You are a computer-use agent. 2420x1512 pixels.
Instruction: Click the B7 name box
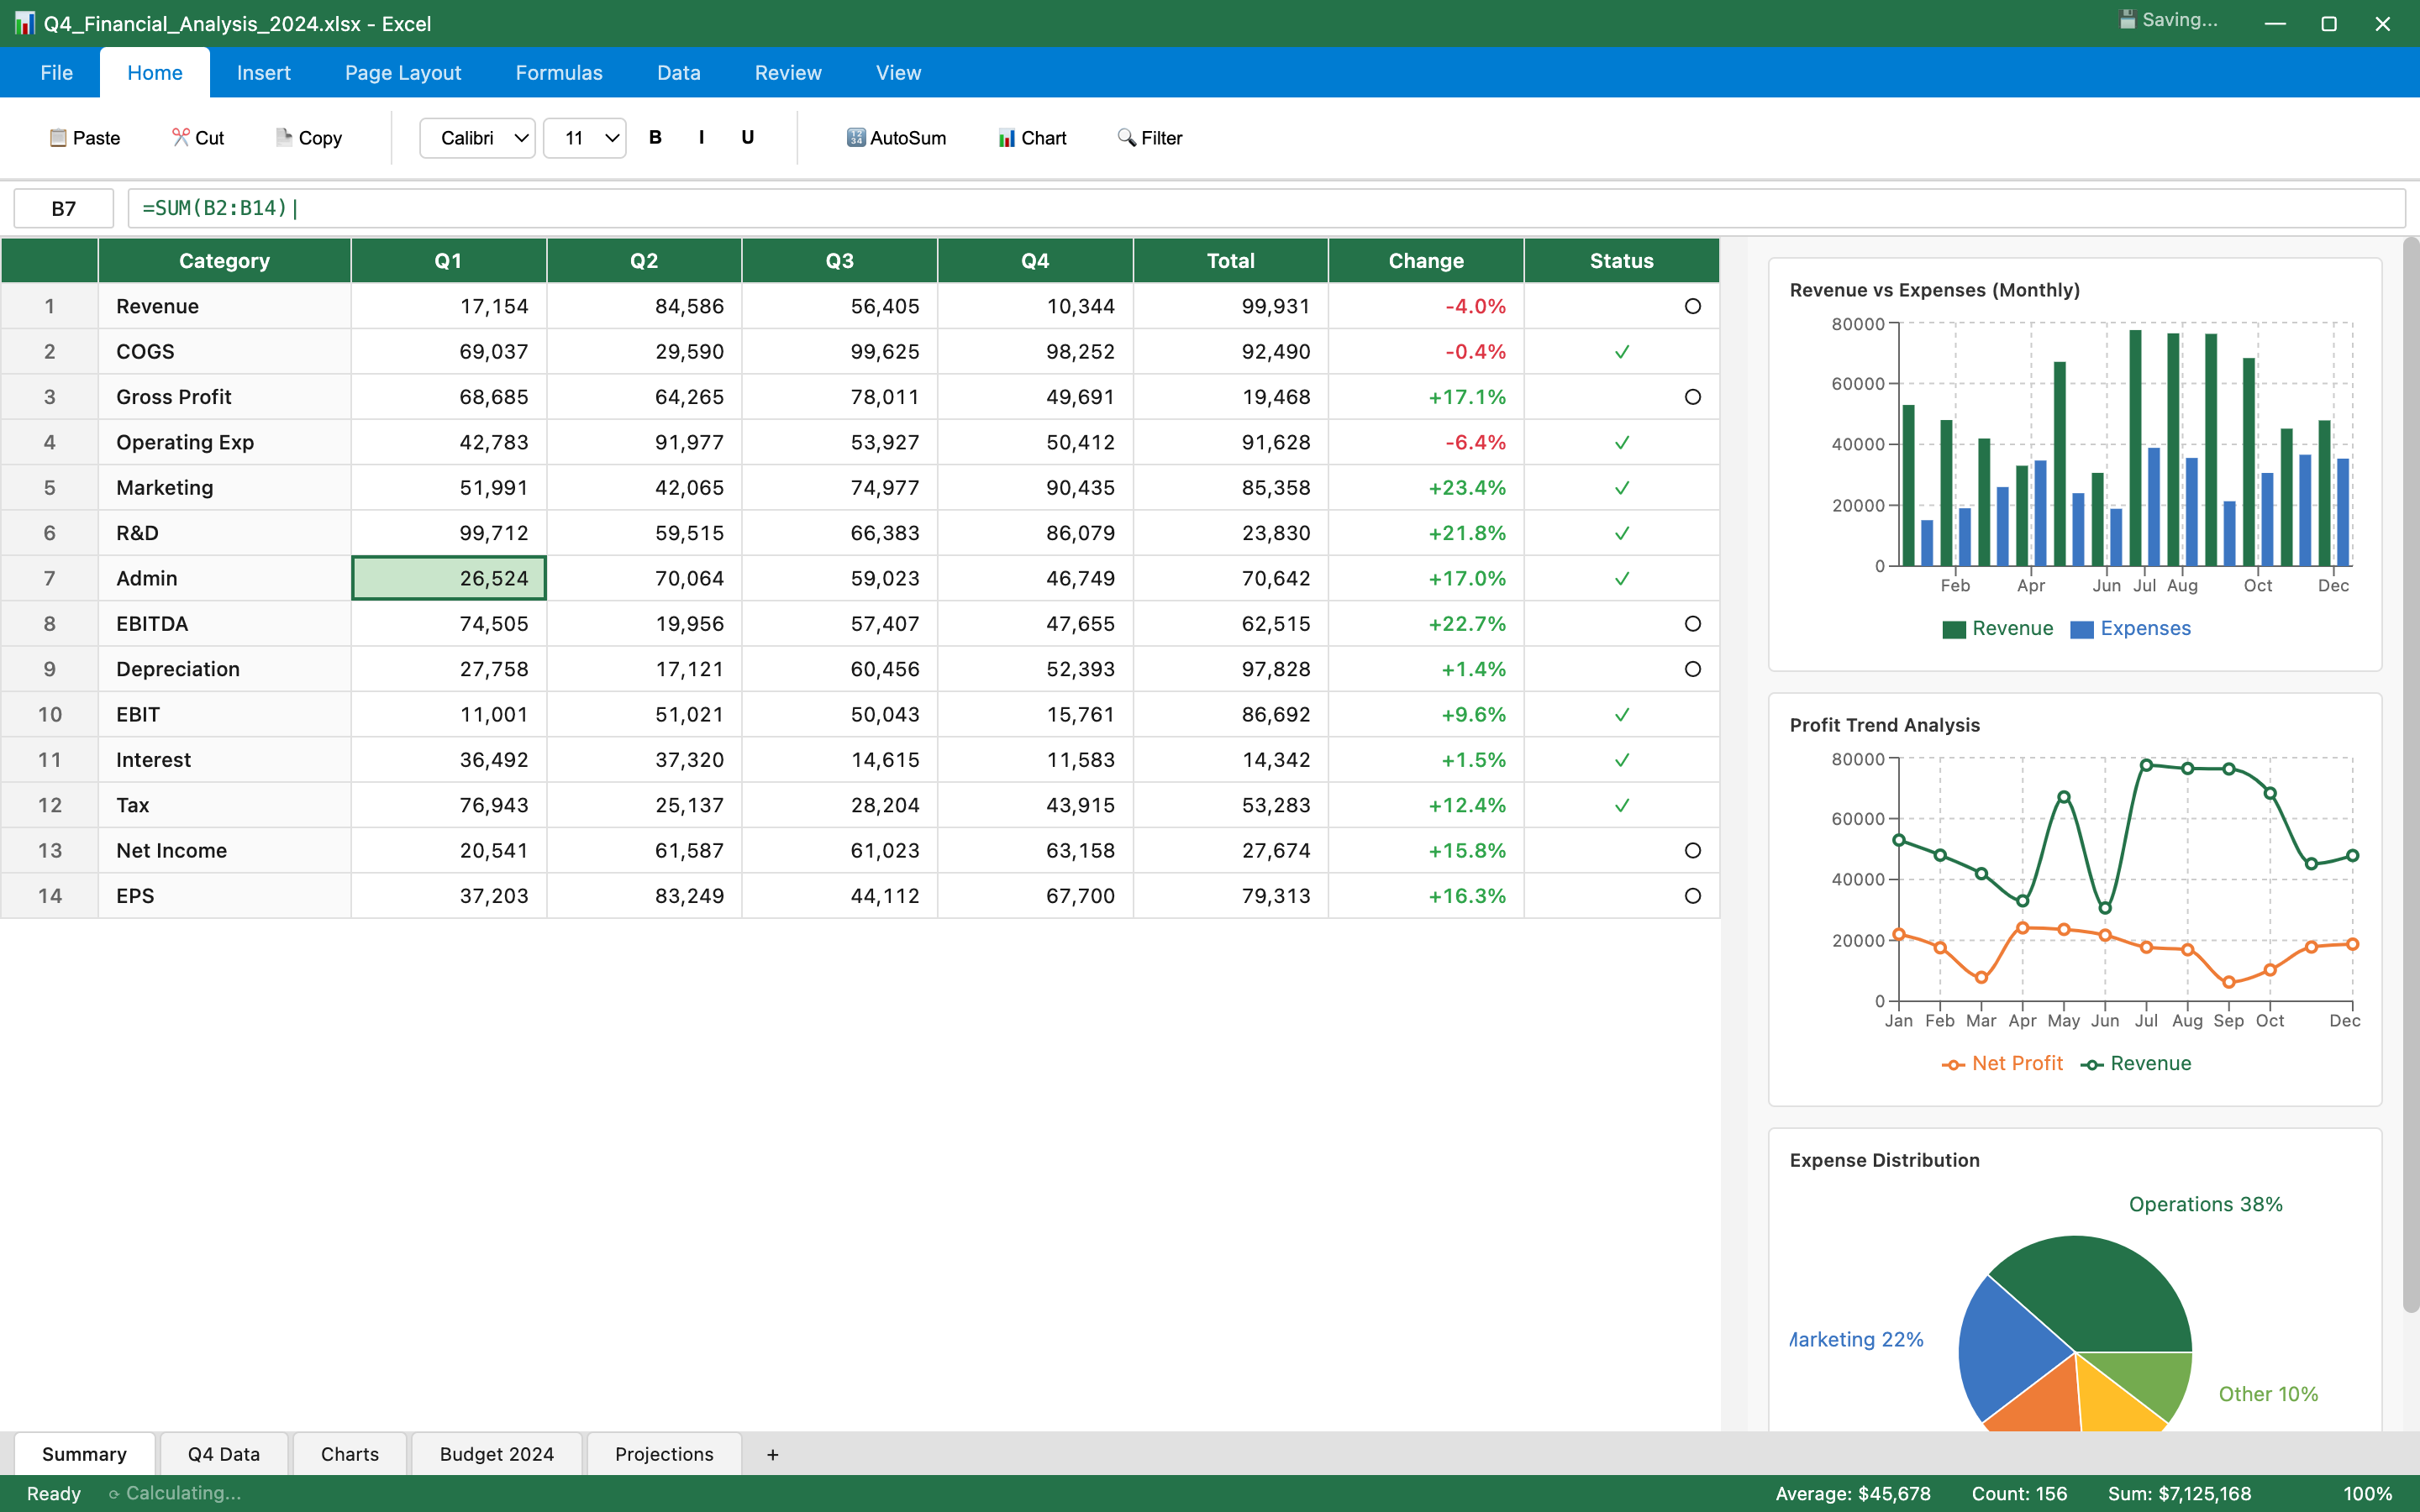63,208
